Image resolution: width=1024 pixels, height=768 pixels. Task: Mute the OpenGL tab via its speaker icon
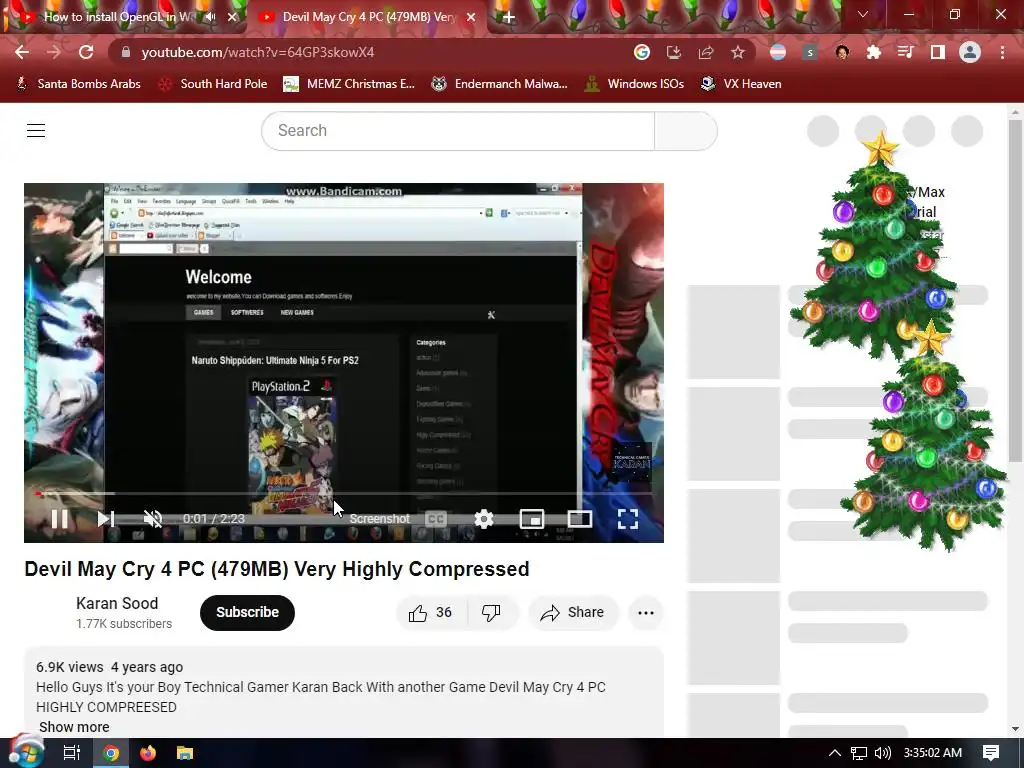pos(210,17)
